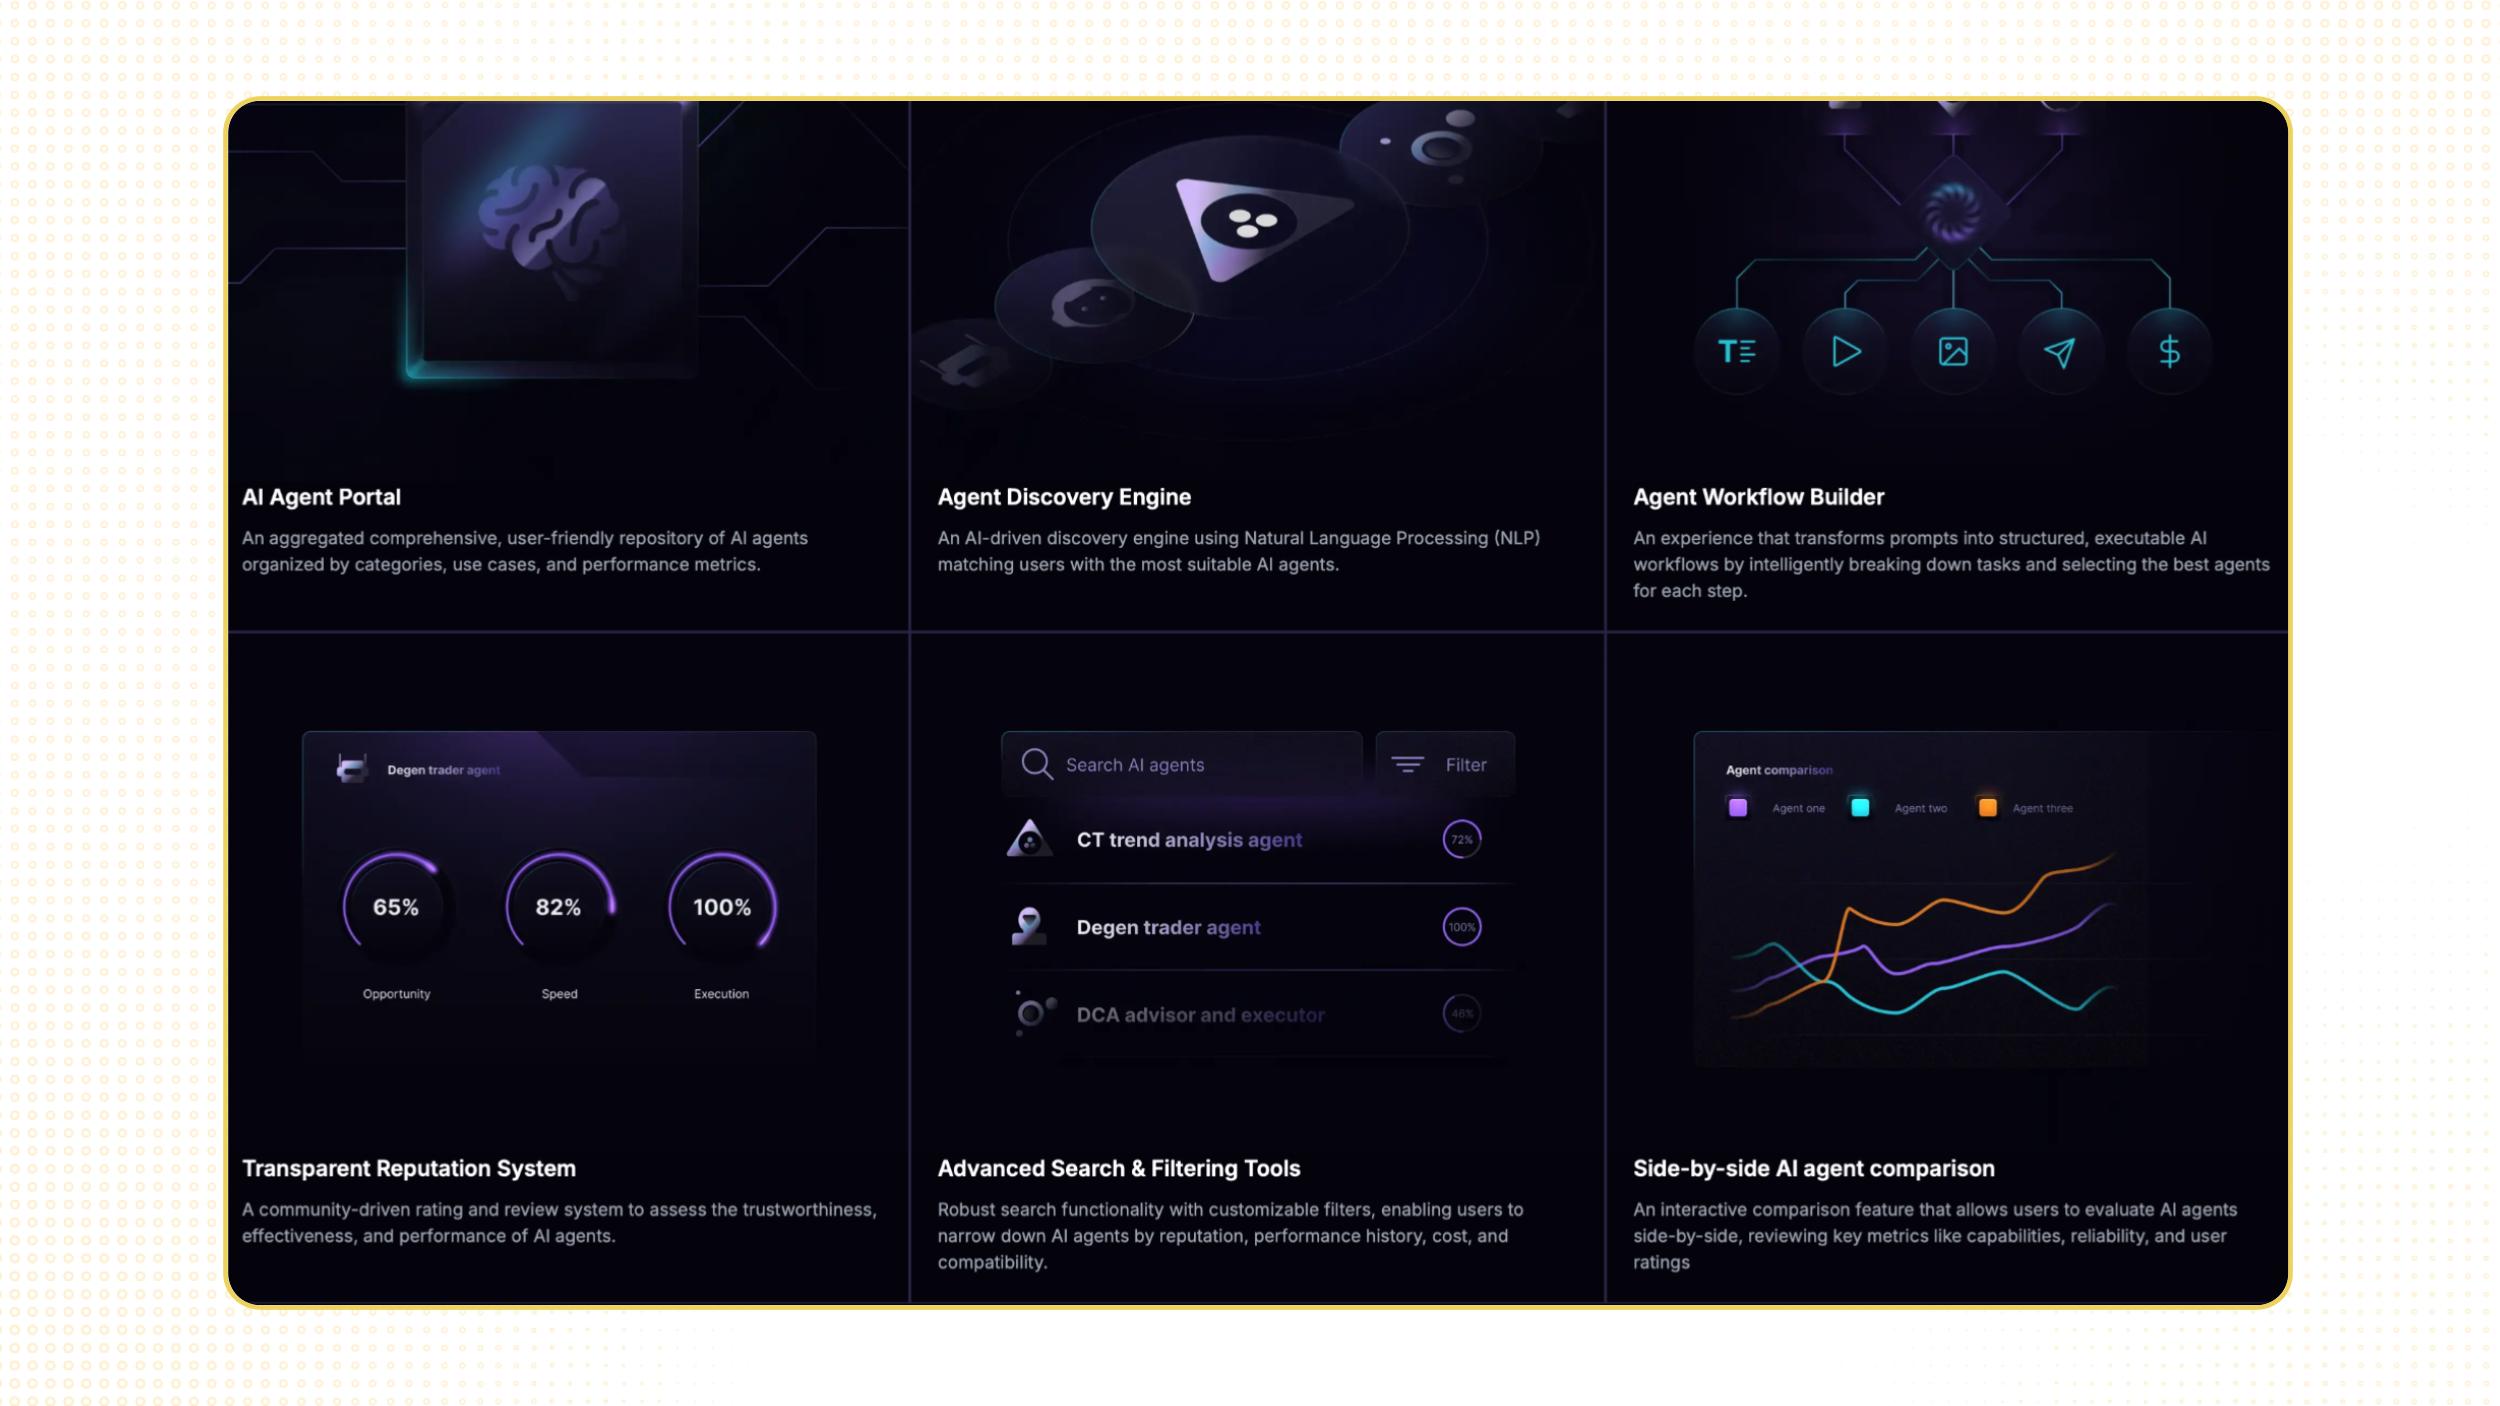This screenshot has width=2500, height=1406.
Task: Click the Search AI agents field
Action: [x=1182, y=764]
